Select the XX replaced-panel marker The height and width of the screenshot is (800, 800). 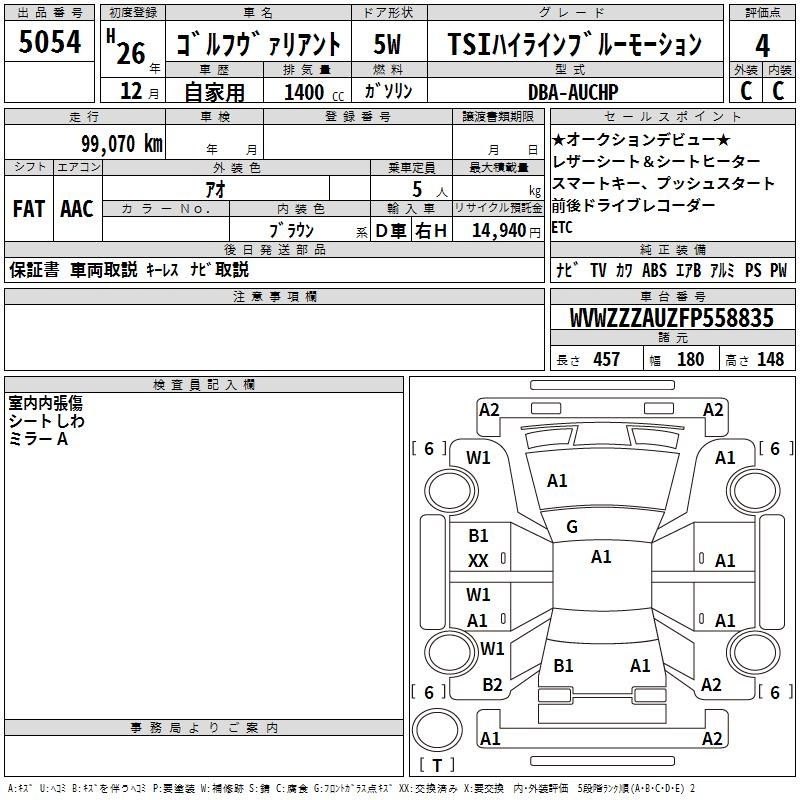tap(478, 562)
